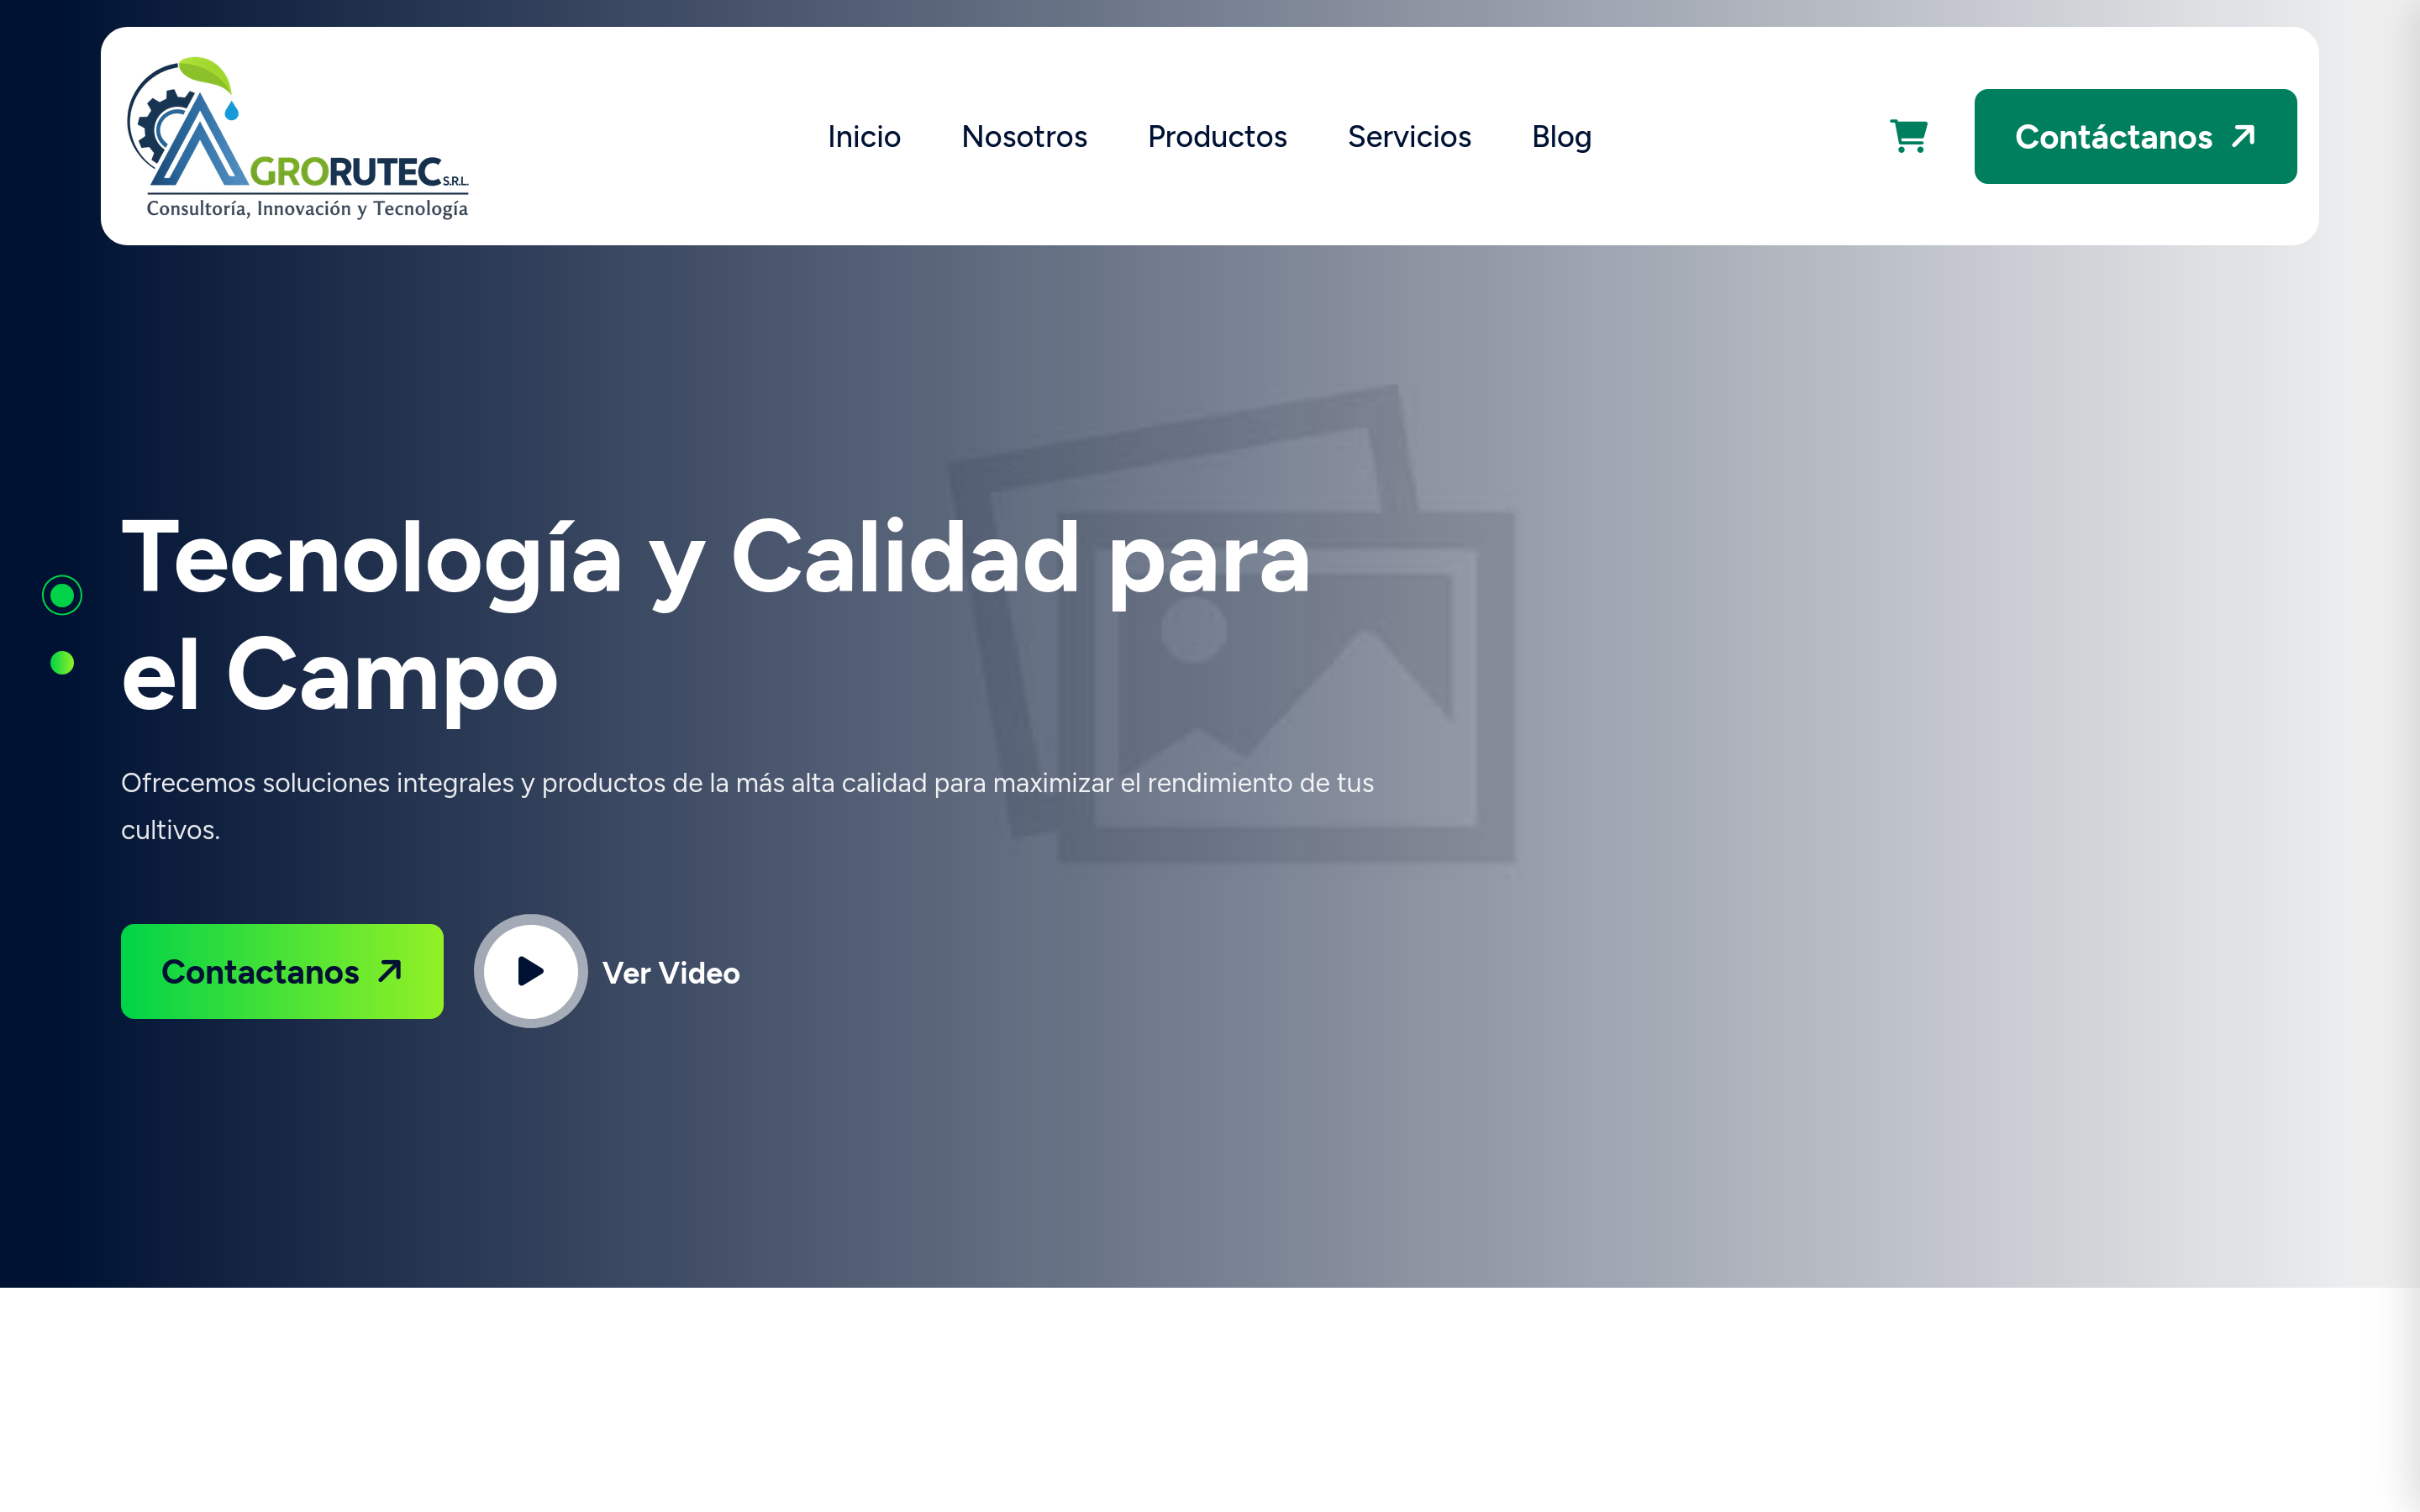2420x1512 pixels.
Task: Click the Agrorutec logo
Action: pyautogui.click(x=298, y=137)
